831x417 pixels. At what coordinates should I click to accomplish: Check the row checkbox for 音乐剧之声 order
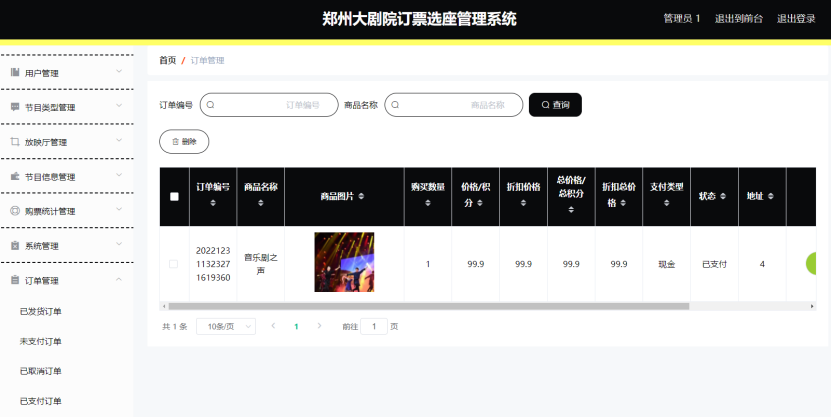point(173,264)
